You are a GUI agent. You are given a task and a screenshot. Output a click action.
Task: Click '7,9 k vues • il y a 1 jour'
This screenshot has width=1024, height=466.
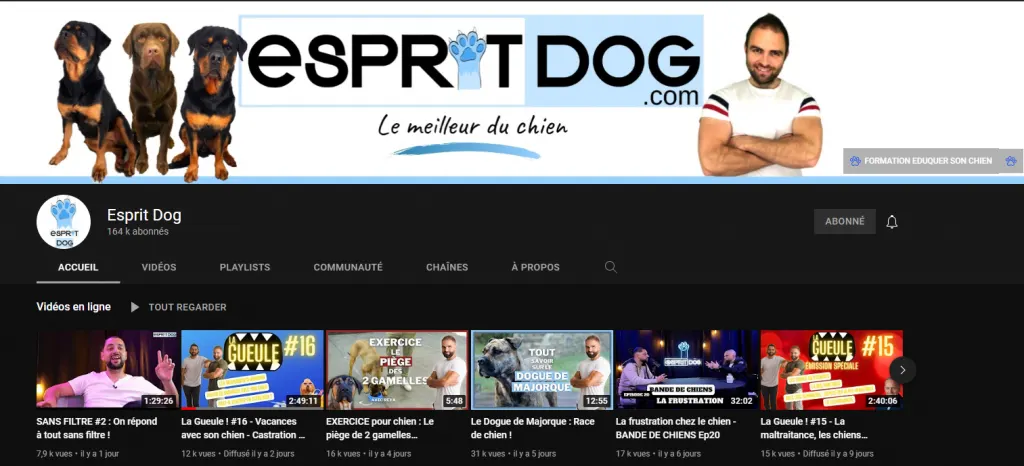pos(78,454)
